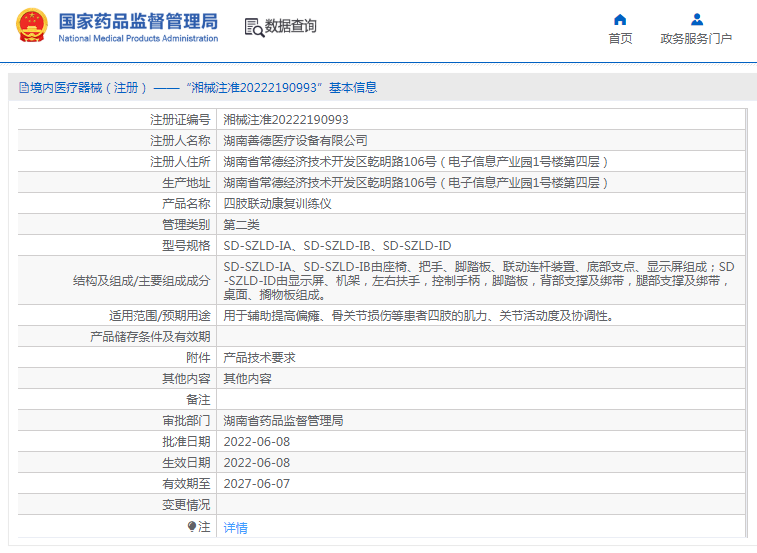This screenshot has height=553, width=757.
Task: Click the 注册人名称 row label
Action: (x=180, y=141)
